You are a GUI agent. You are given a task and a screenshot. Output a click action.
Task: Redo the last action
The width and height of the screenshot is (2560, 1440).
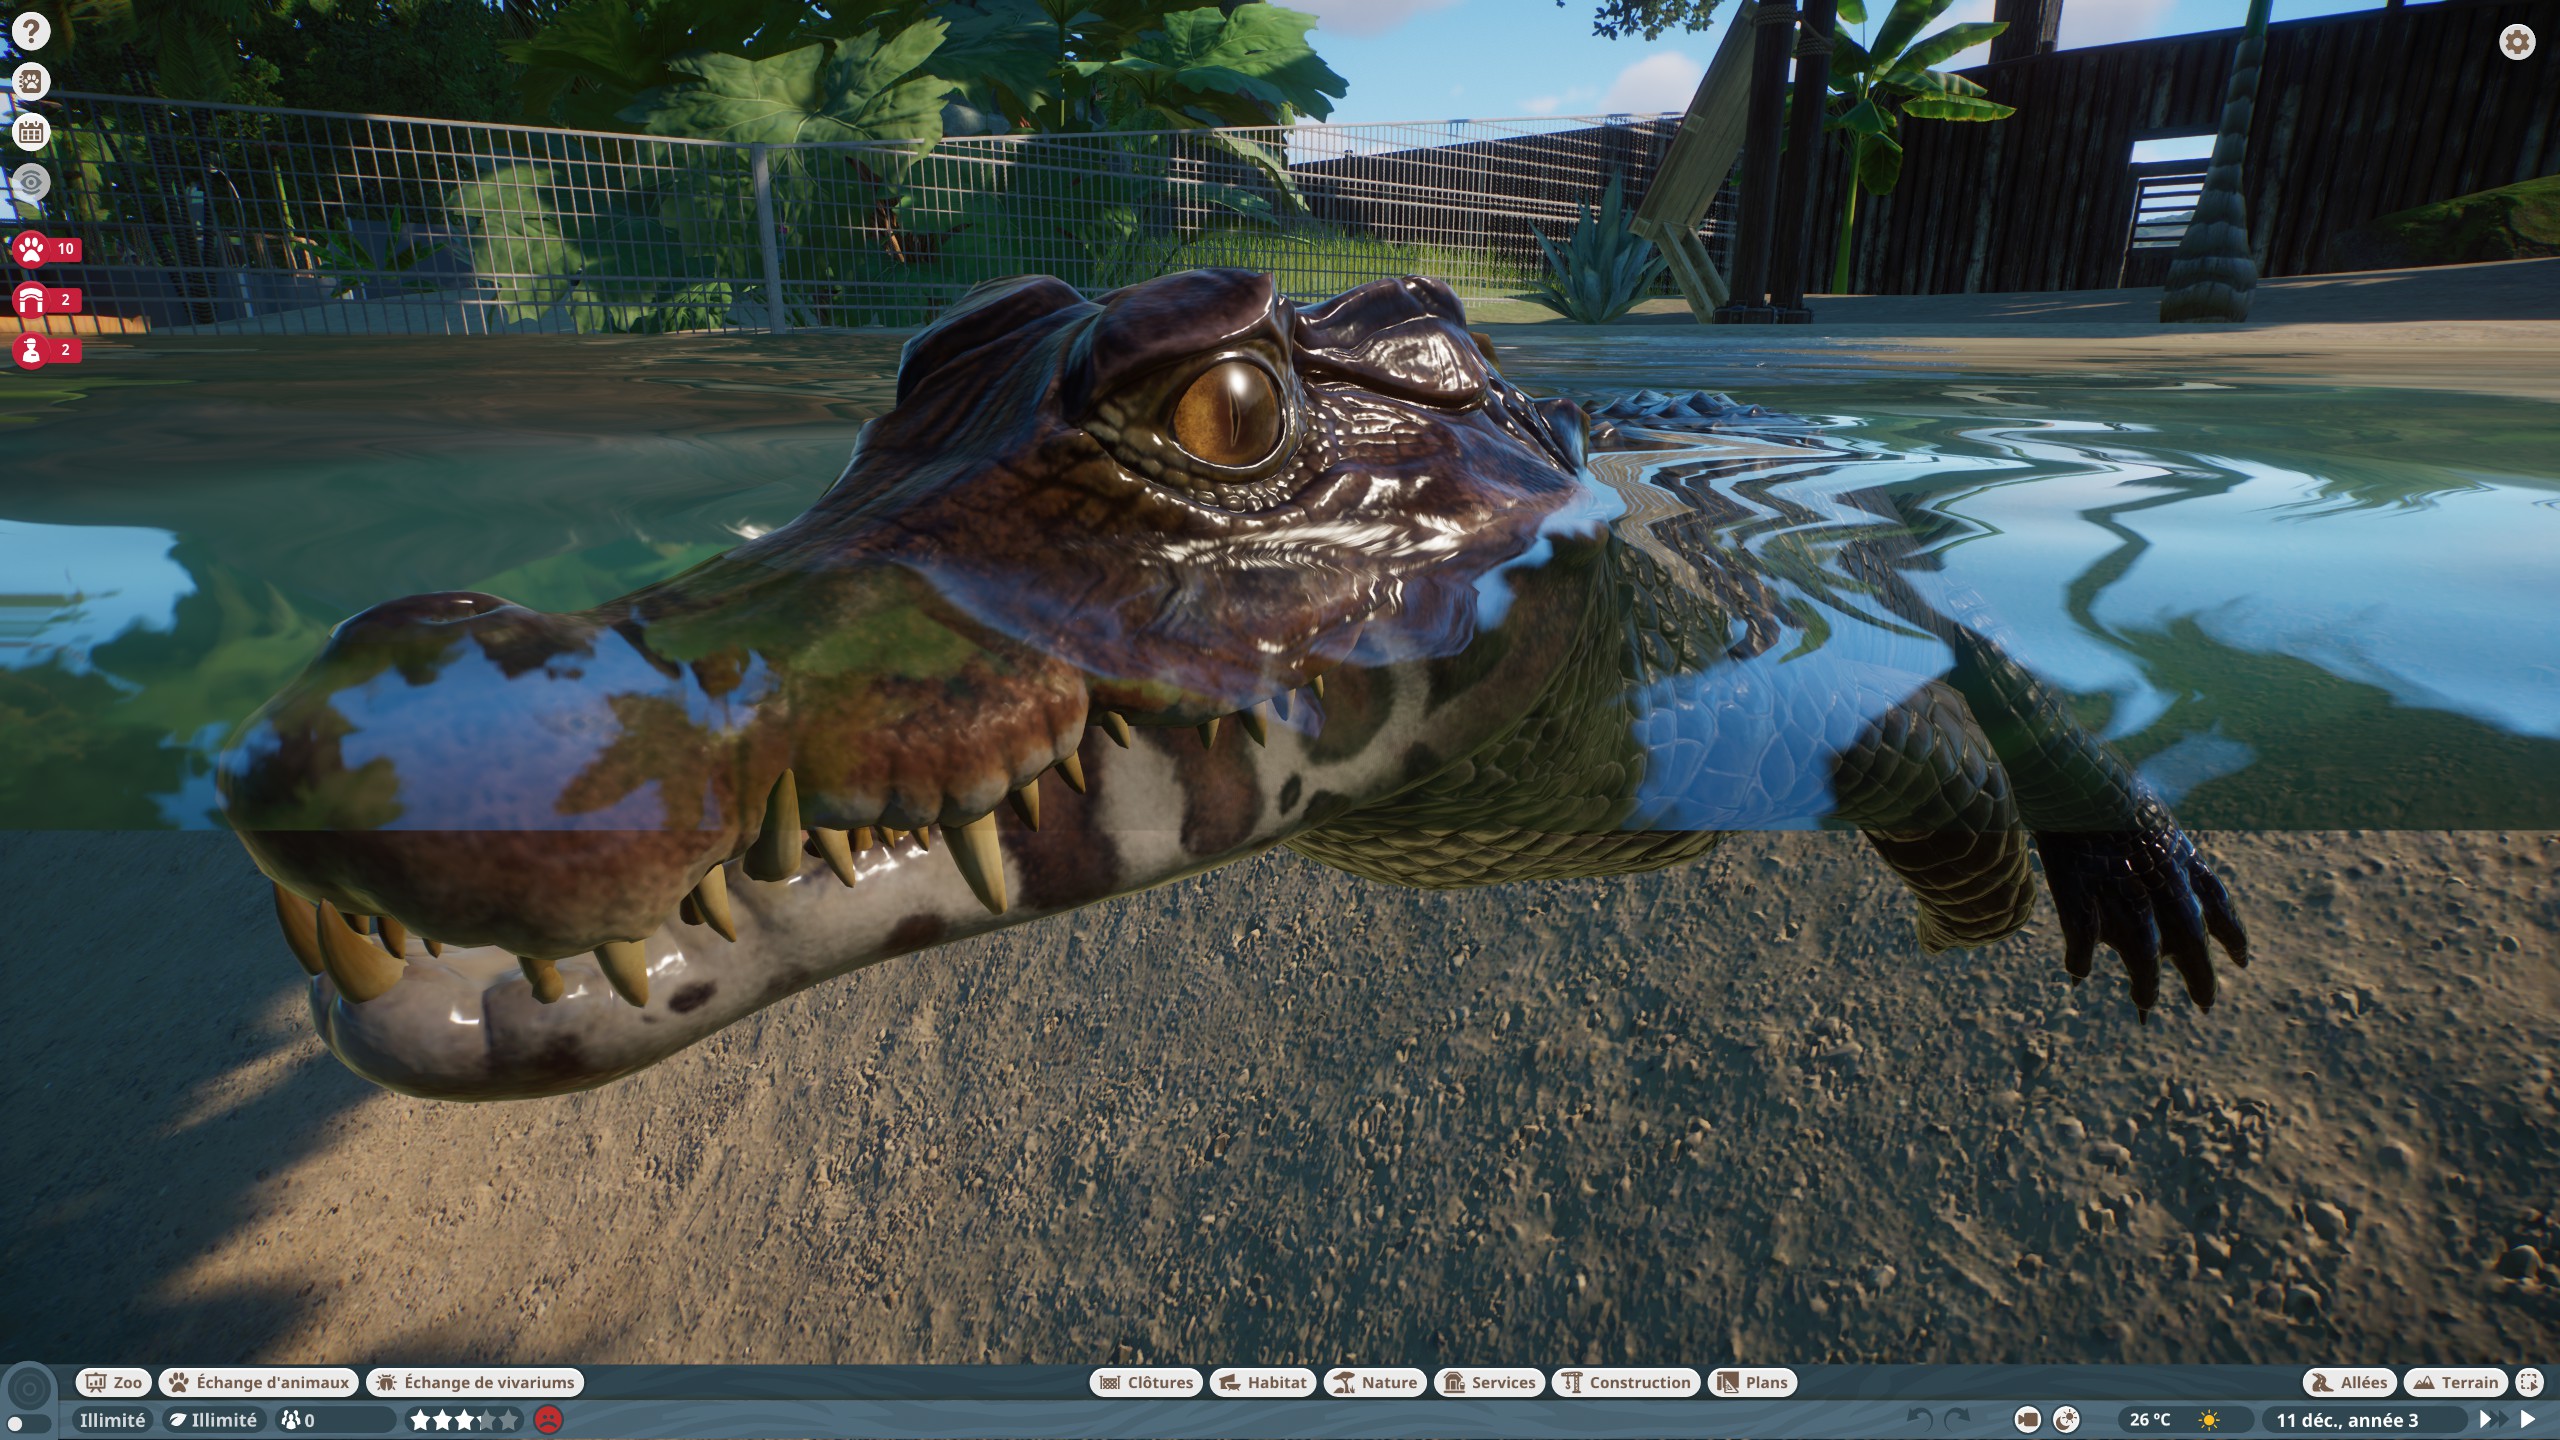coord(1957,1418)
